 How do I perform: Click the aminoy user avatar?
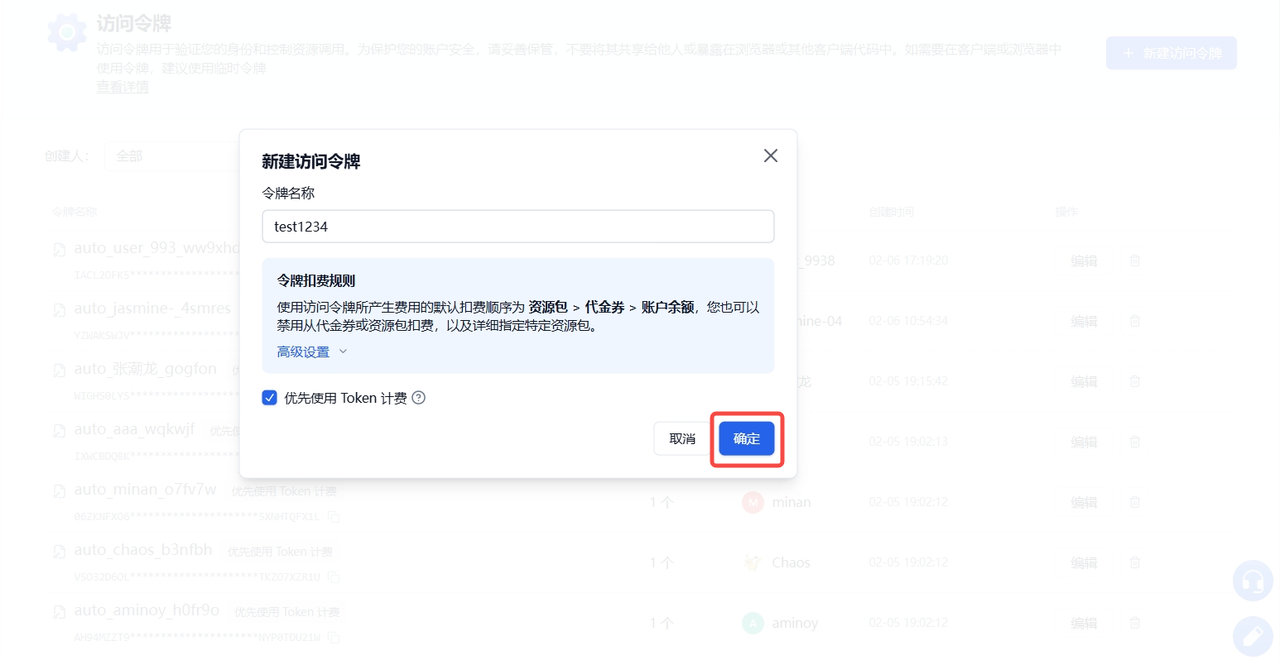[x=753, y=623]
